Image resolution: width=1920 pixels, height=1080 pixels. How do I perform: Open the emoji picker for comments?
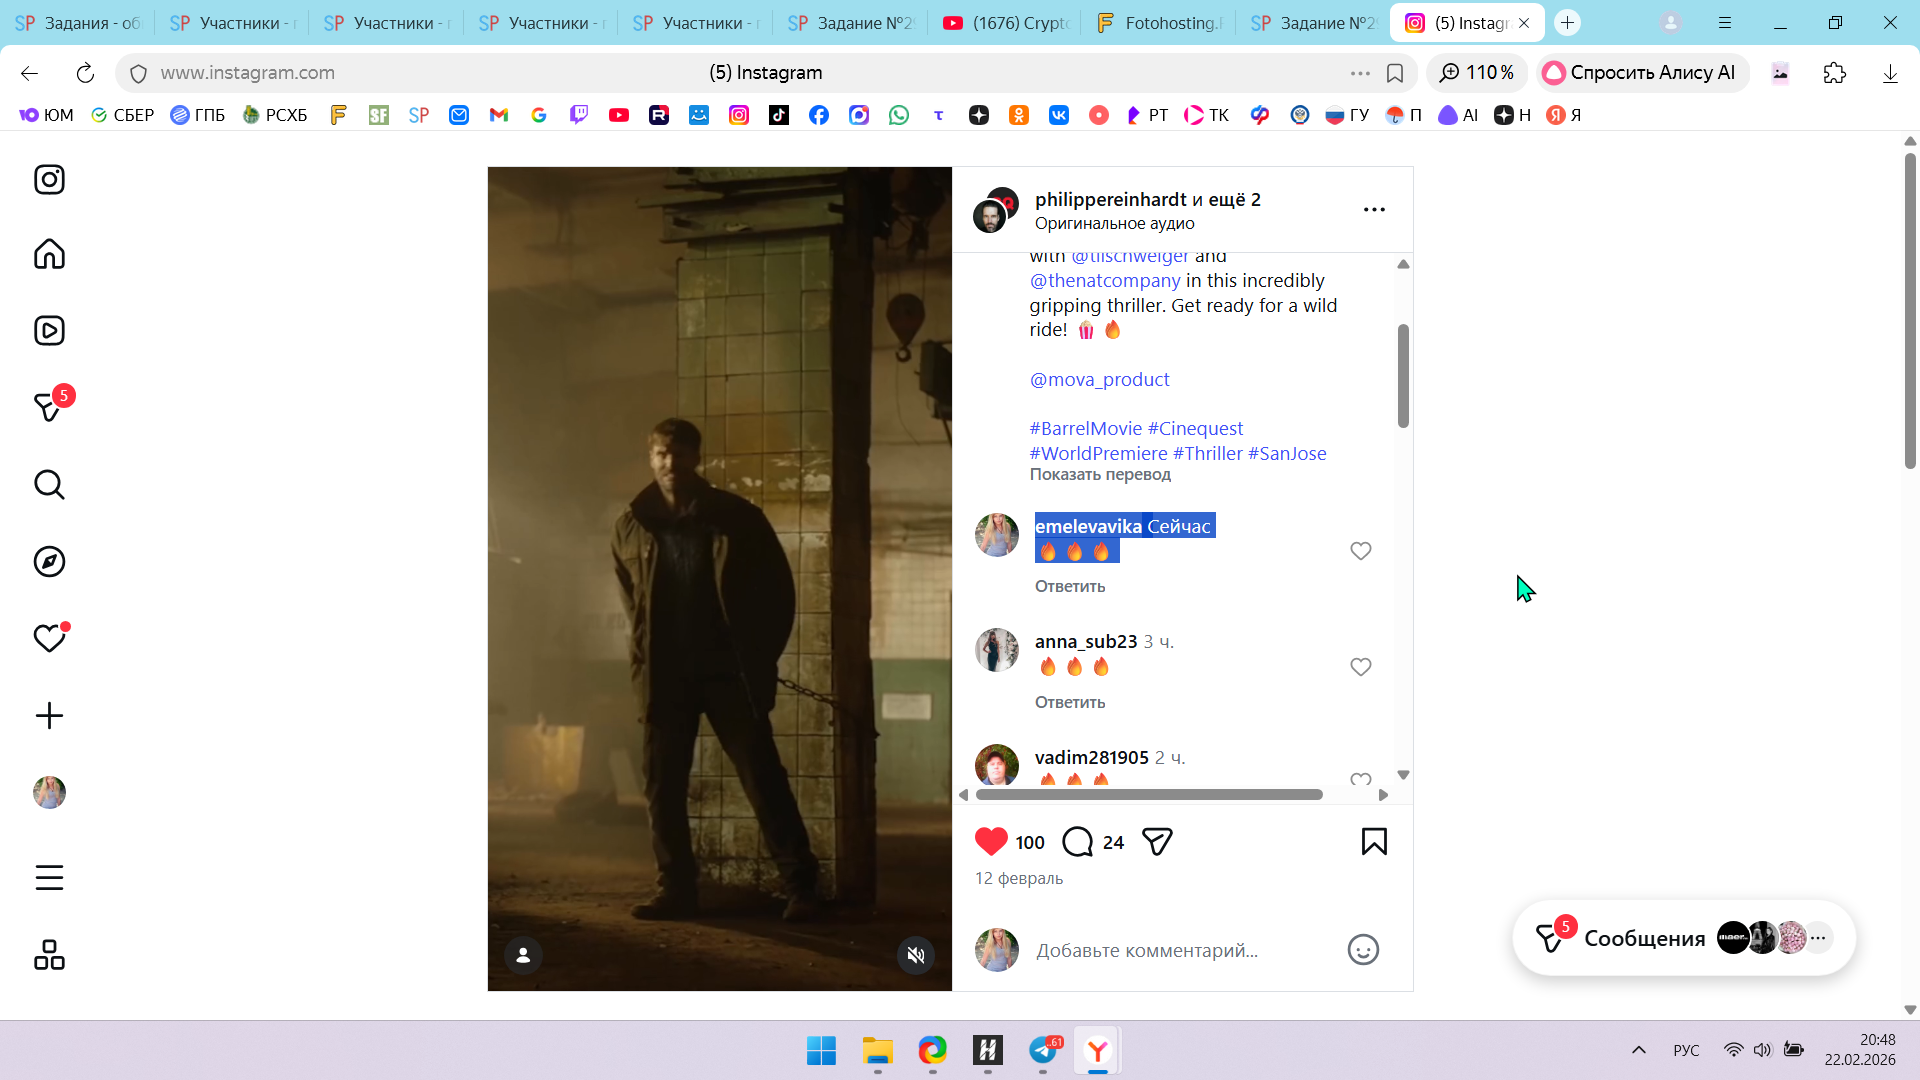(x=1363, y=950)
